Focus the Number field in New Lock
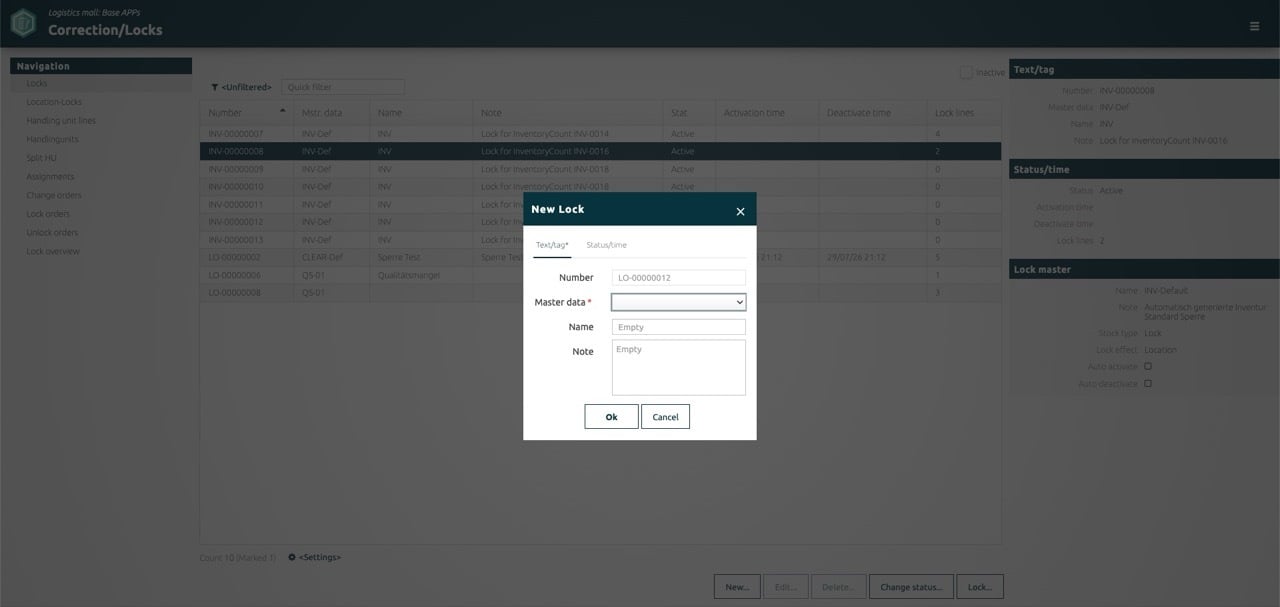1280x607 pixels. click(678, 277)
